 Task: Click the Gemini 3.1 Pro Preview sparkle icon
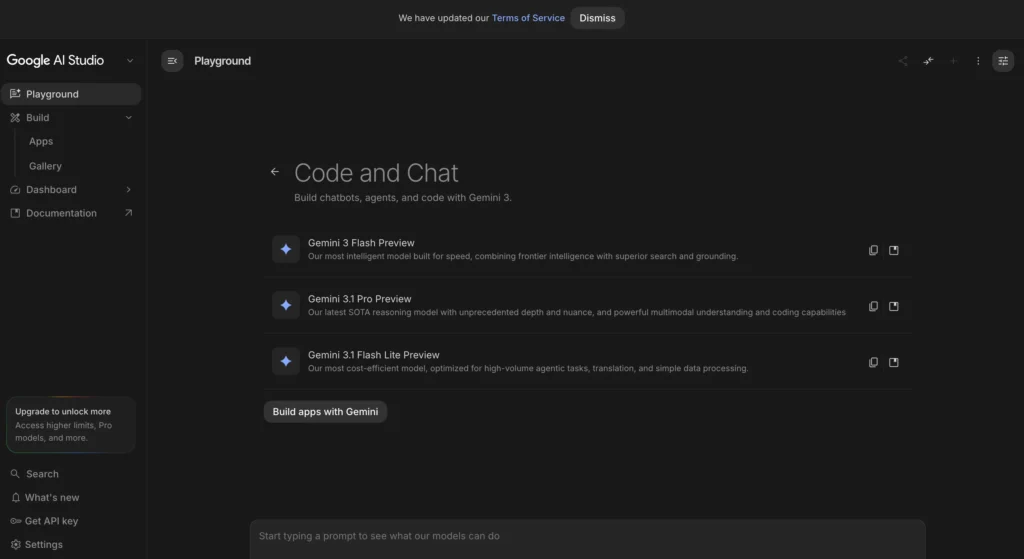(286, 305)
